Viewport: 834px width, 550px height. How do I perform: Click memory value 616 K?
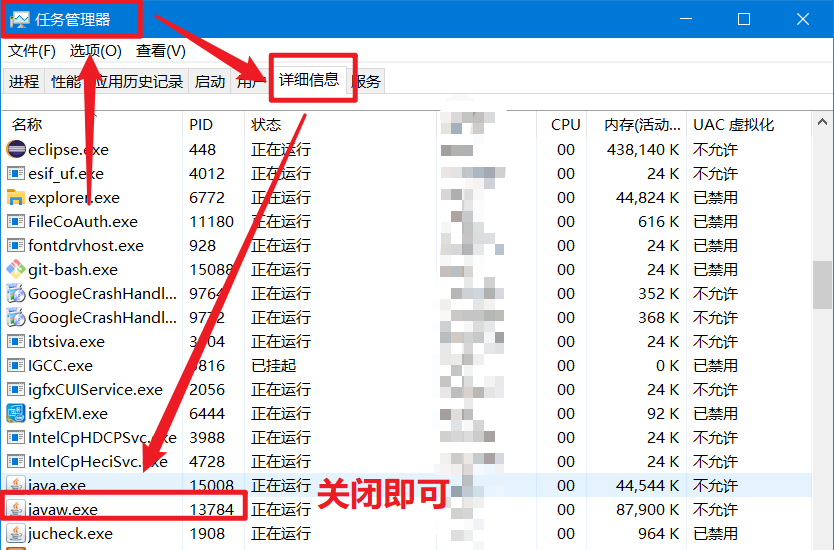(659, 221)
